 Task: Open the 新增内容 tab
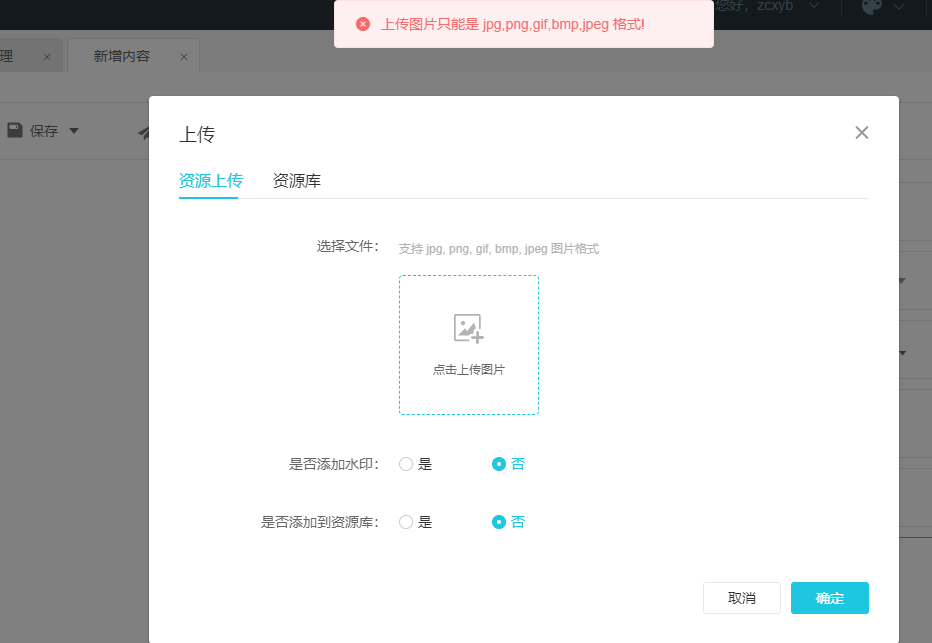122,56
